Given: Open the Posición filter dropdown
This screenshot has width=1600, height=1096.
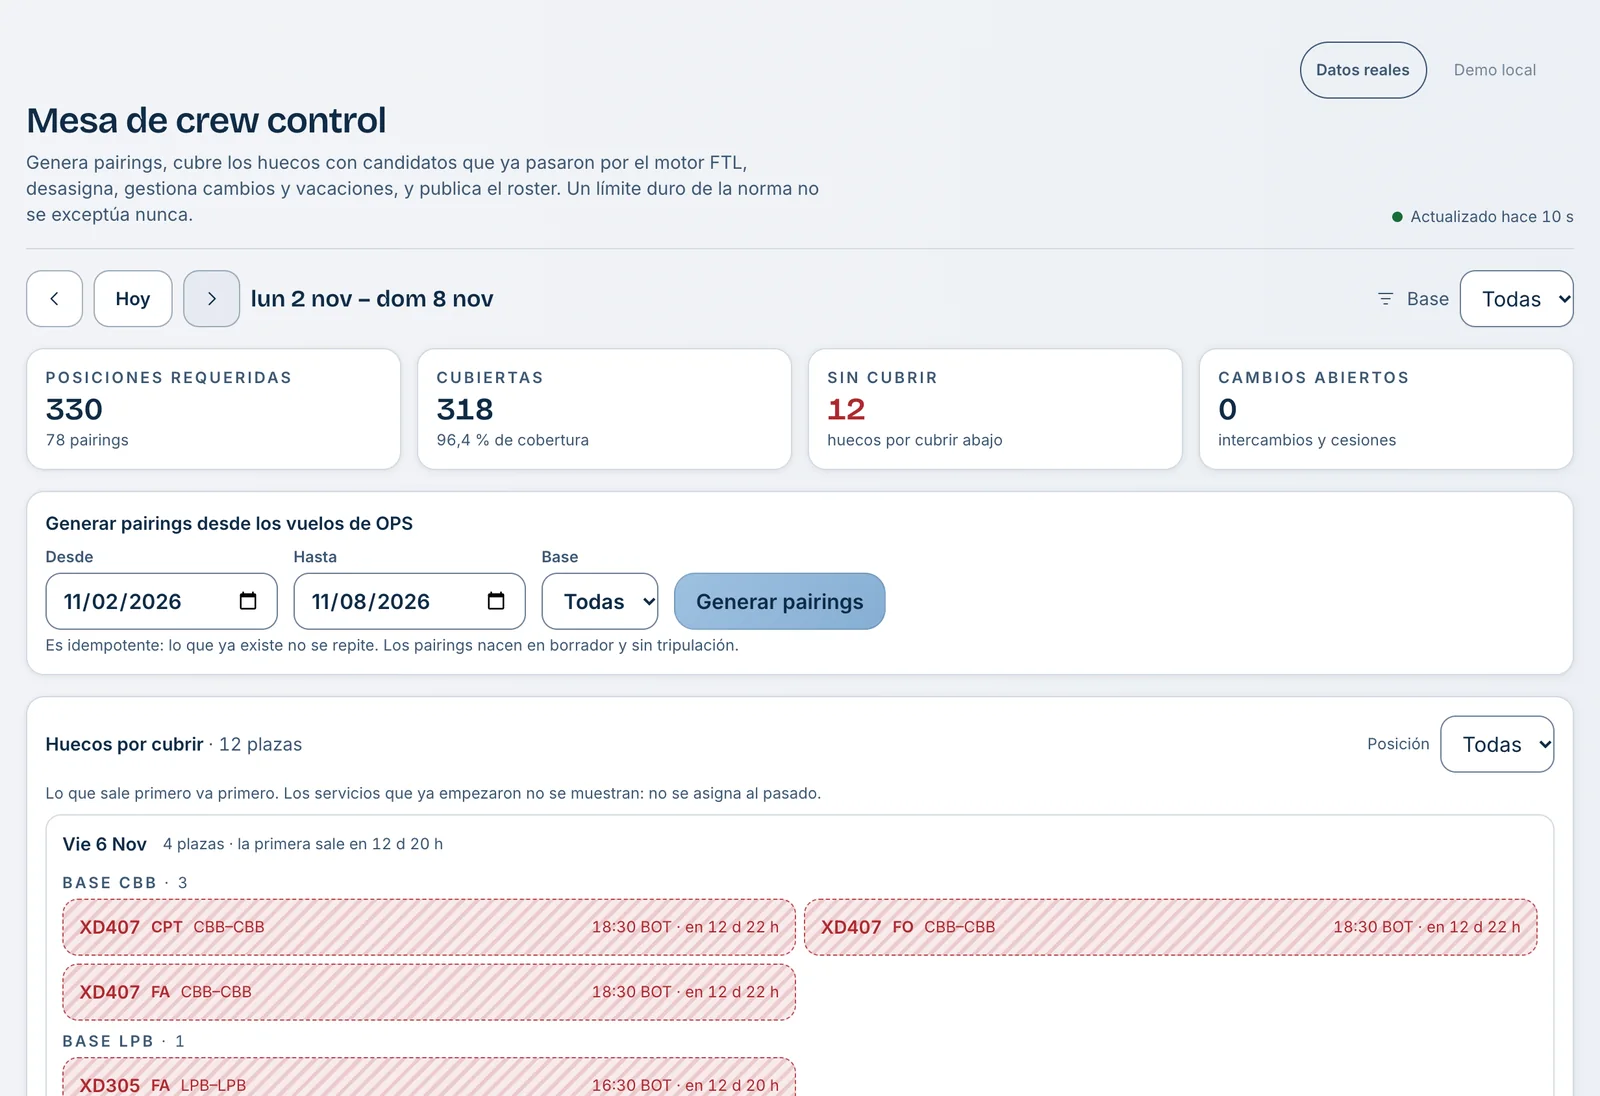Looking at the screenshot, I should point(1497,744).
